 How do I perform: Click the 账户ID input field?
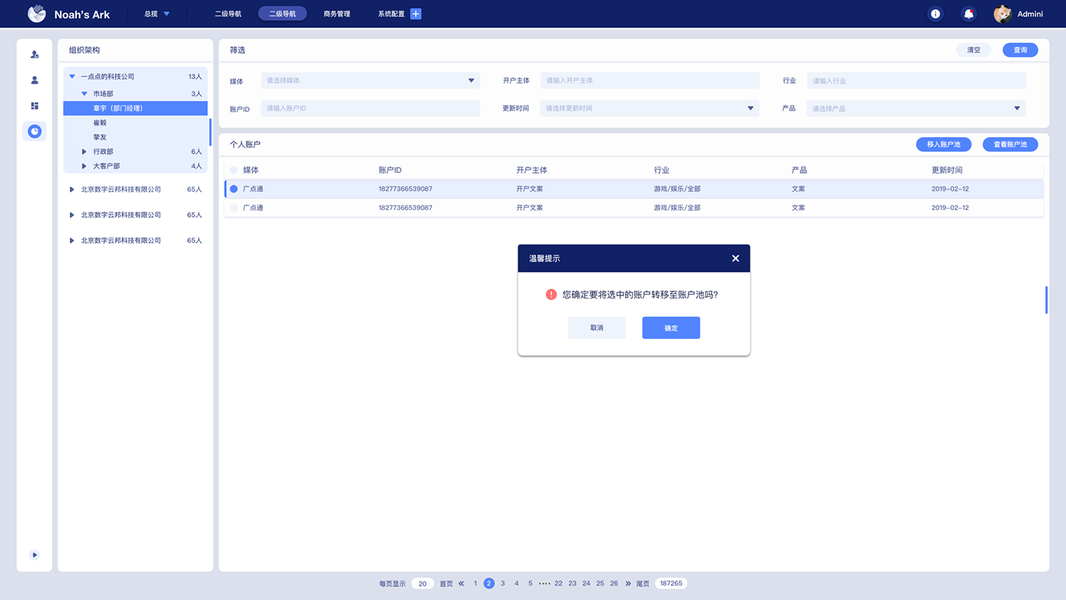(x=370, y=108)
